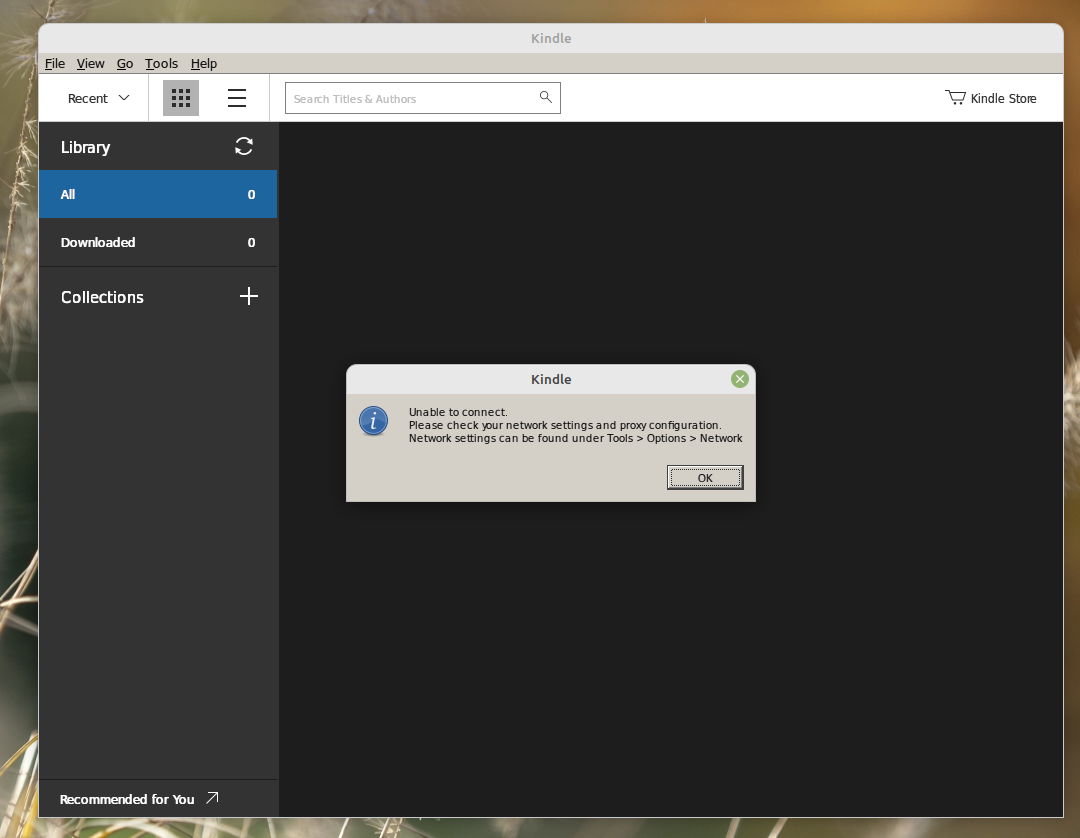1080x838 pixels.
Task: Open the File menu
Action: tap(55, 63)
